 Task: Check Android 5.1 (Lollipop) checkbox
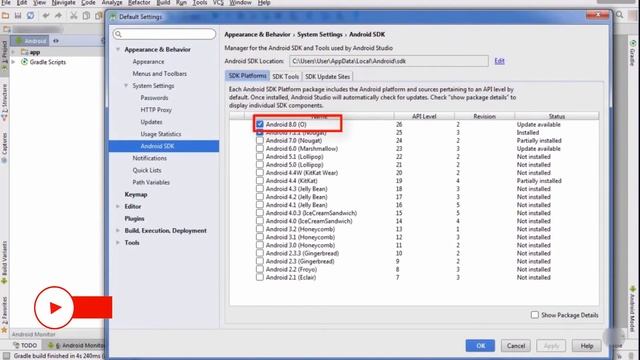point(260,157)
